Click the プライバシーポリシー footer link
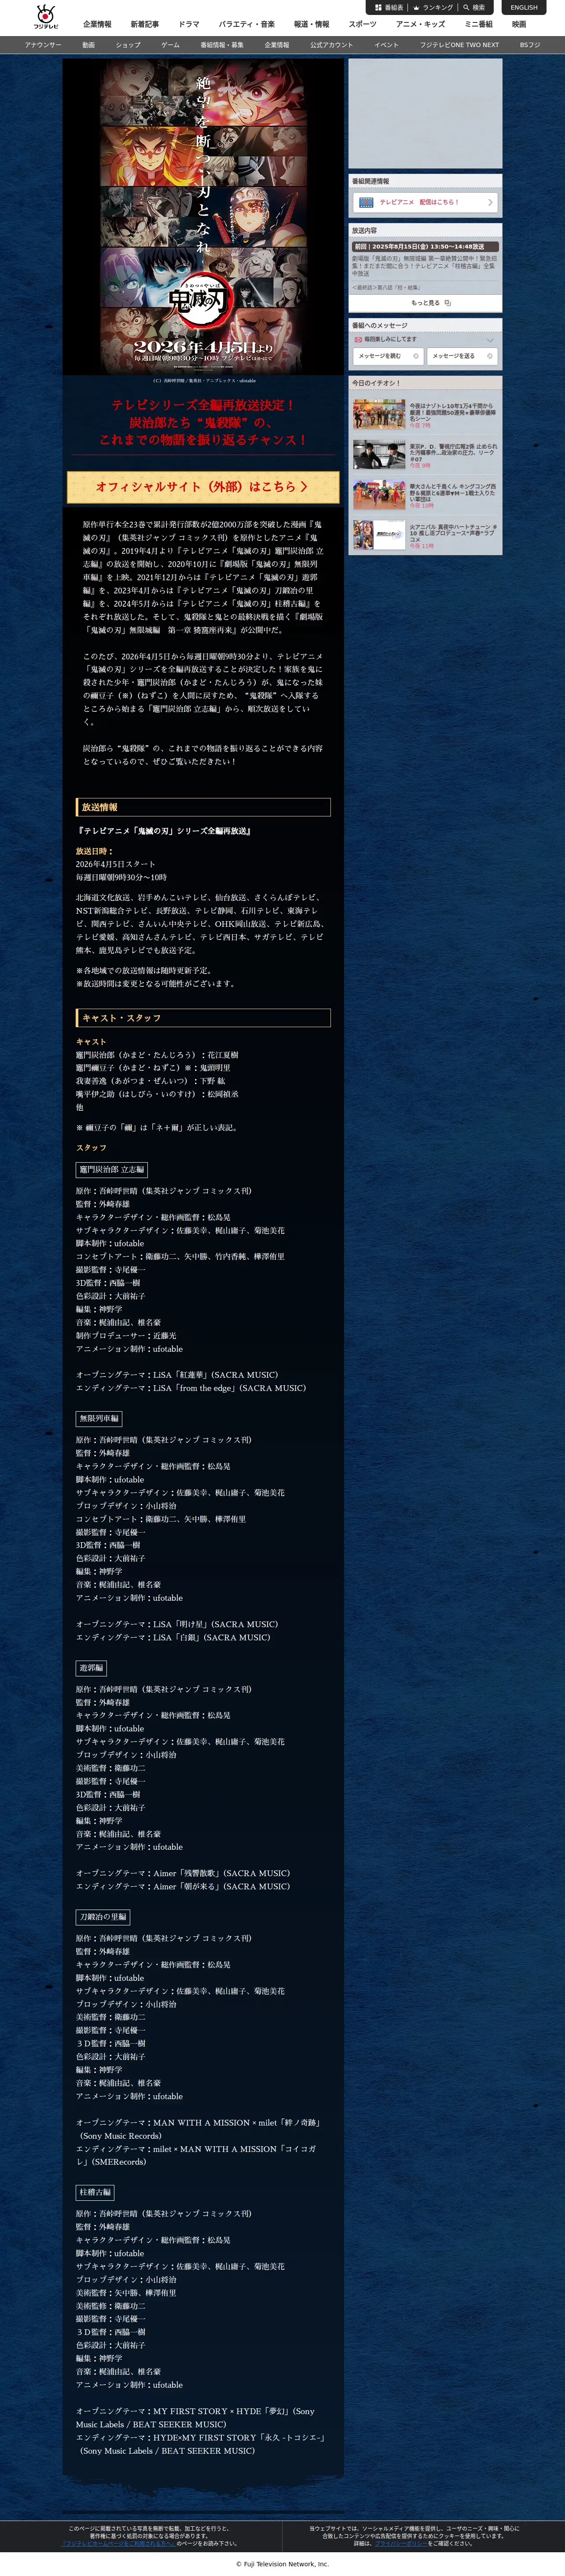 401,2543
